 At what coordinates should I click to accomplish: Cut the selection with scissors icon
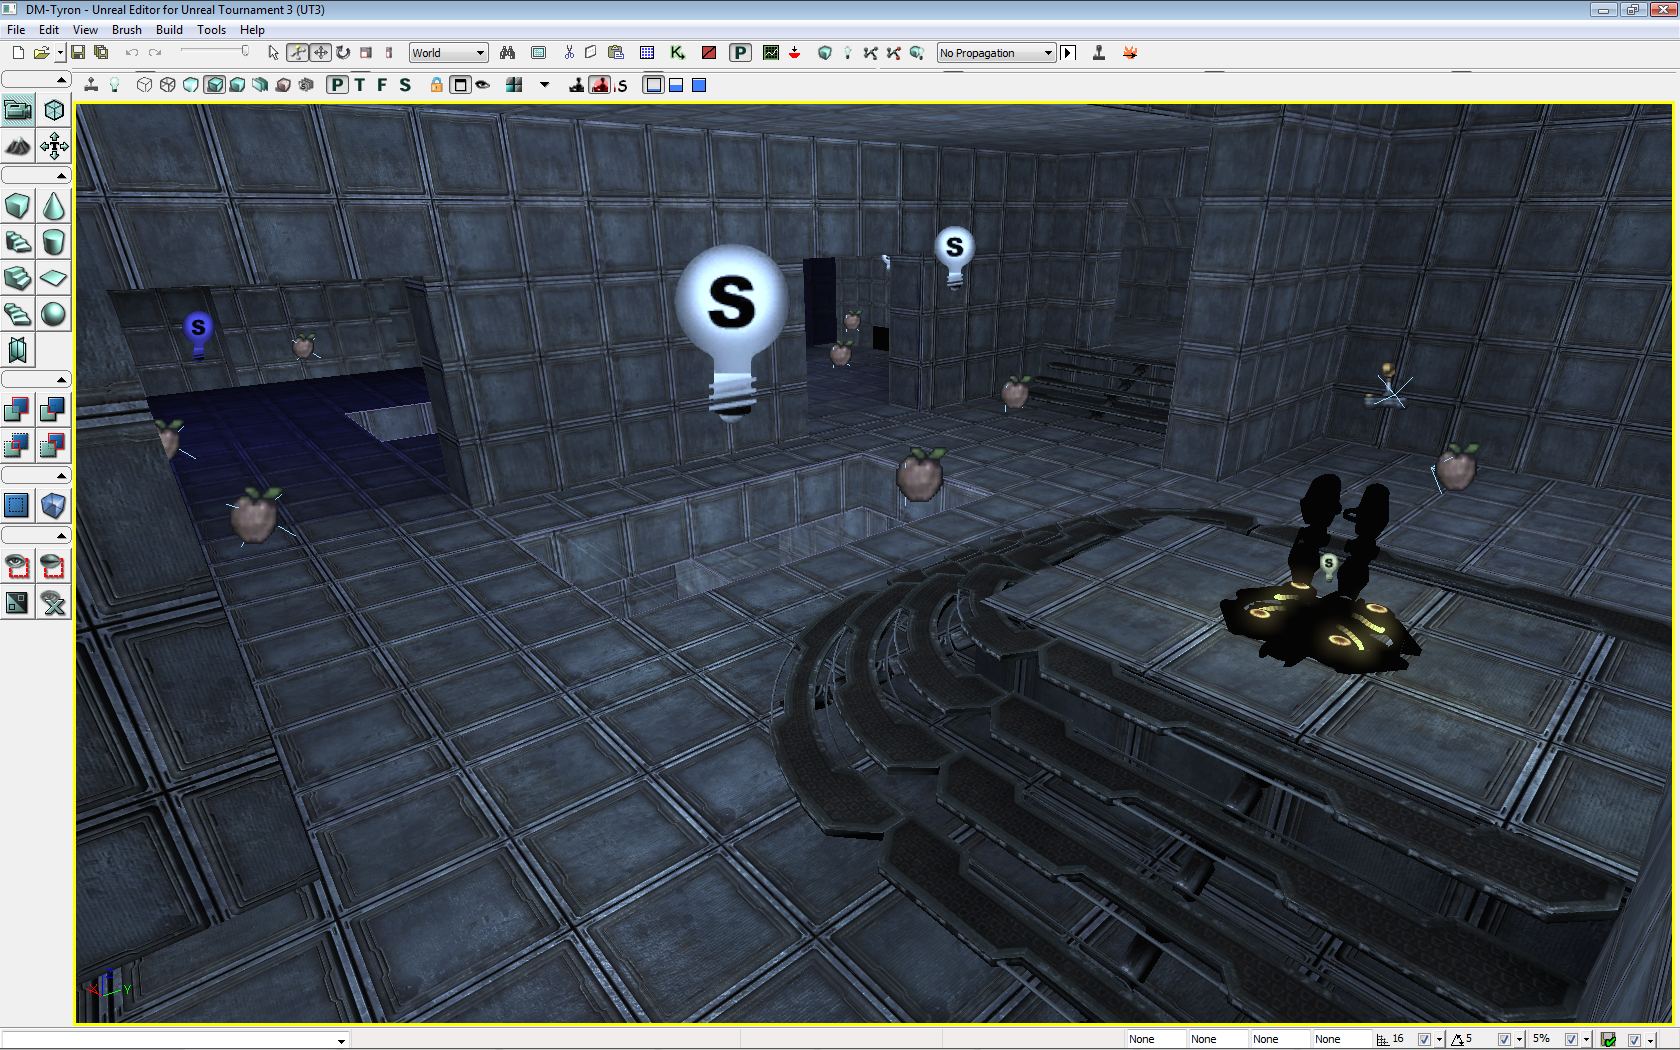point(569,53)
